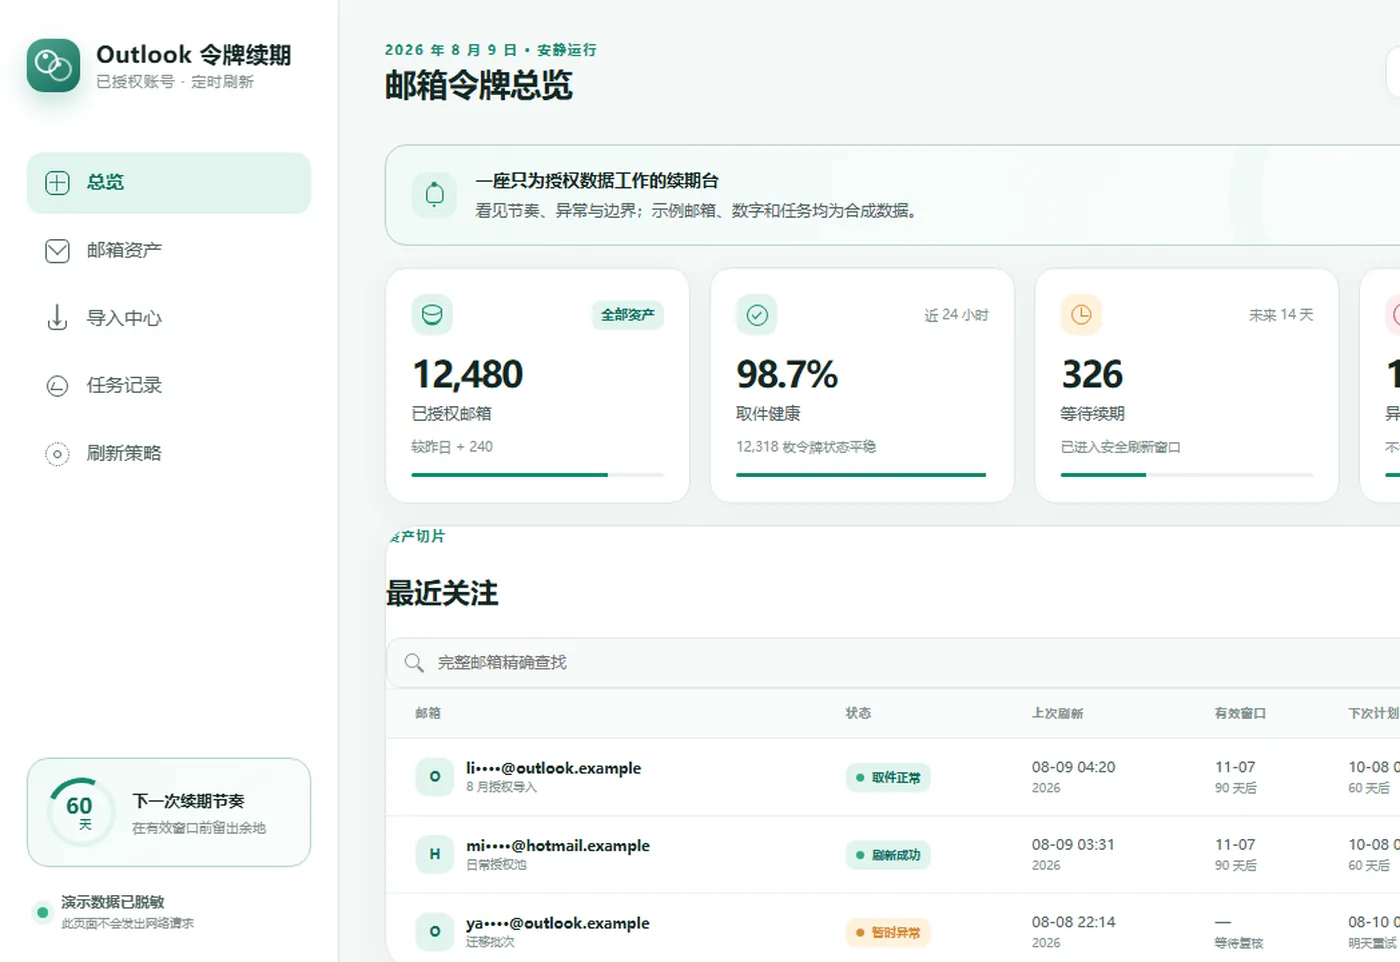
Task: Click the 近 24 小时 label
Action: (x=956, y=315)
